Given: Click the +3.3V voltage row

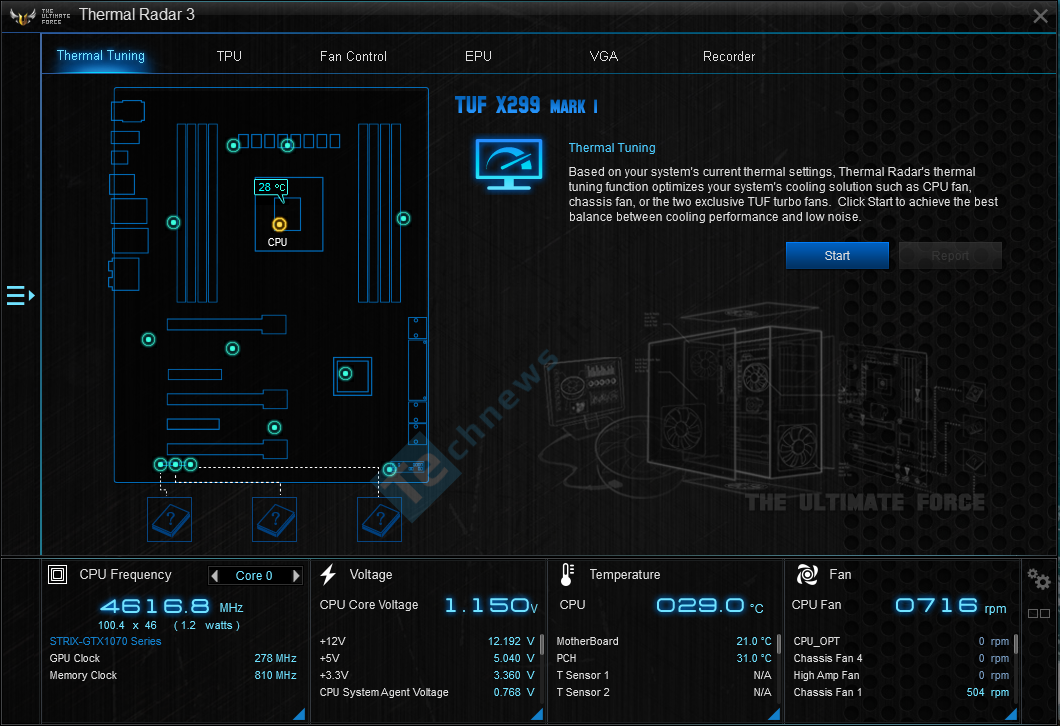Looking at the screenshot, I should (x=427, y=675).
